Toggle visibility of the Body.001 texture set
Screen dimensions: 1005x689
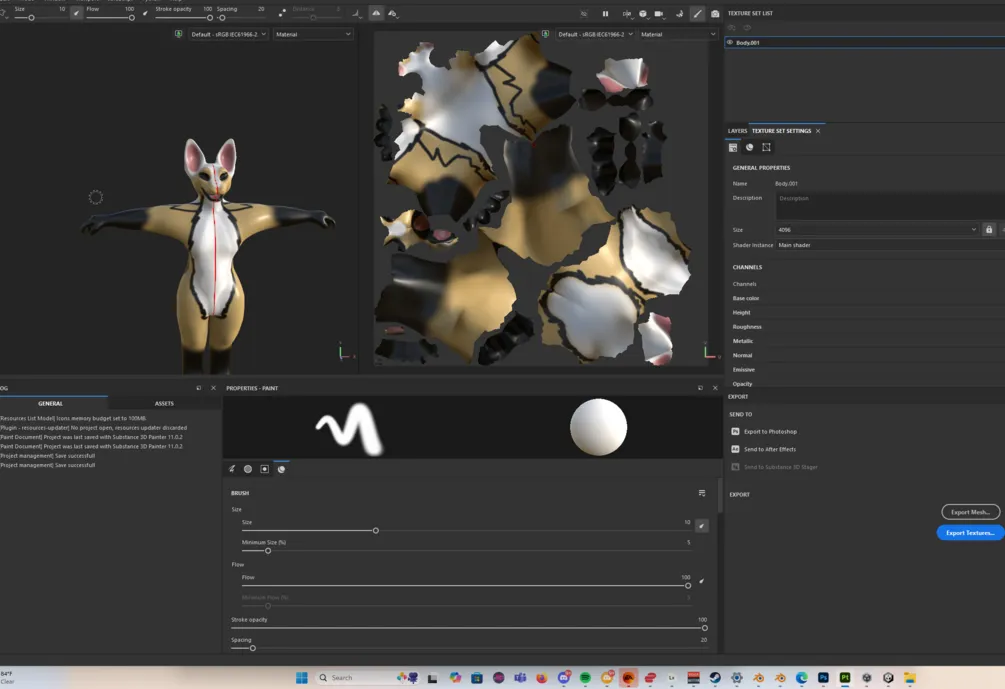730,43
